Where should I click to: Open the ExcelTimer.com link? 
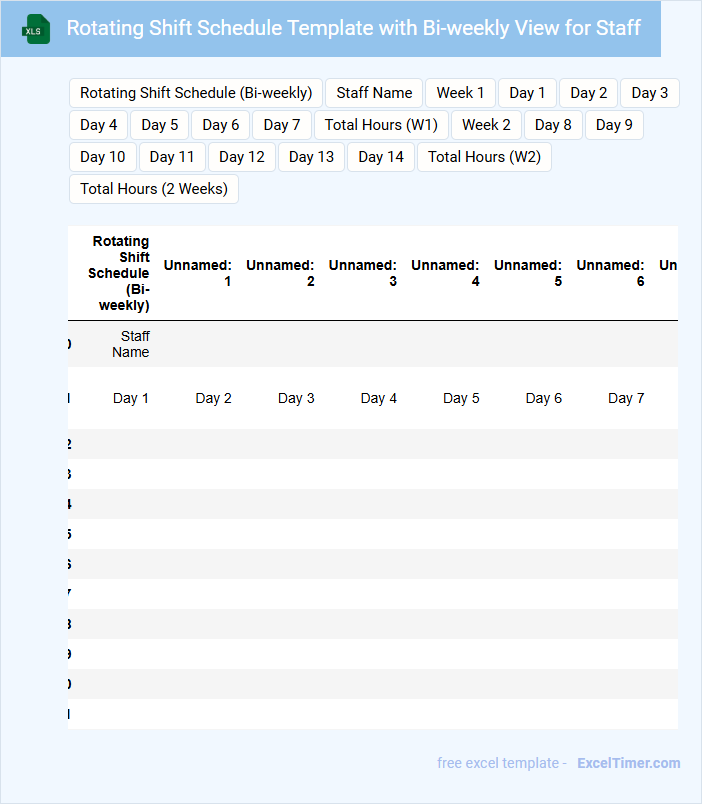point(629,763)
